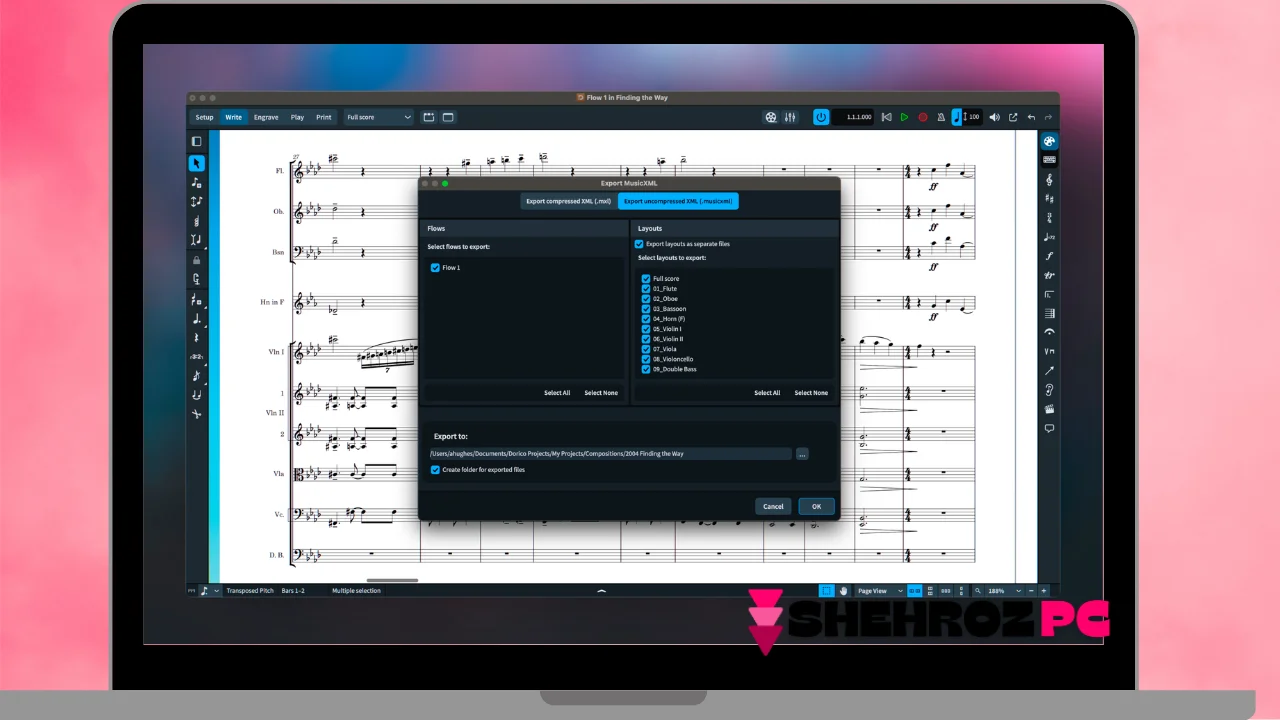Click the playhead position display 1.1.1.000

(x=853, y=117)
